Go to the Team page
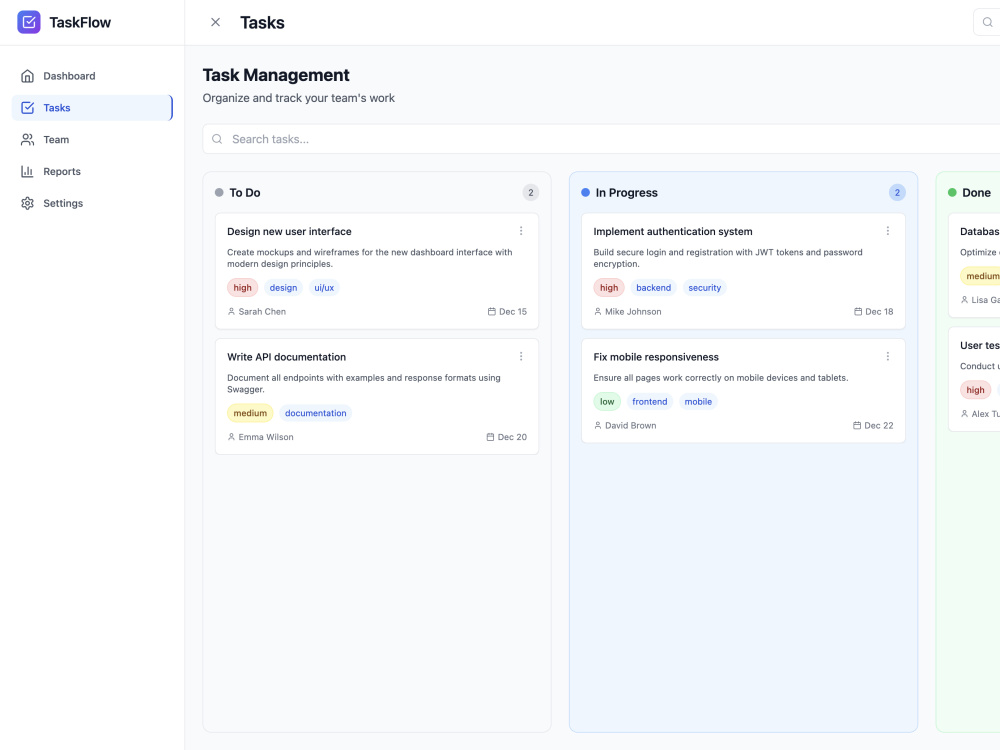The width and height of the screenshot is (1000, 750). pyautogui.click(x=92, y=140)
